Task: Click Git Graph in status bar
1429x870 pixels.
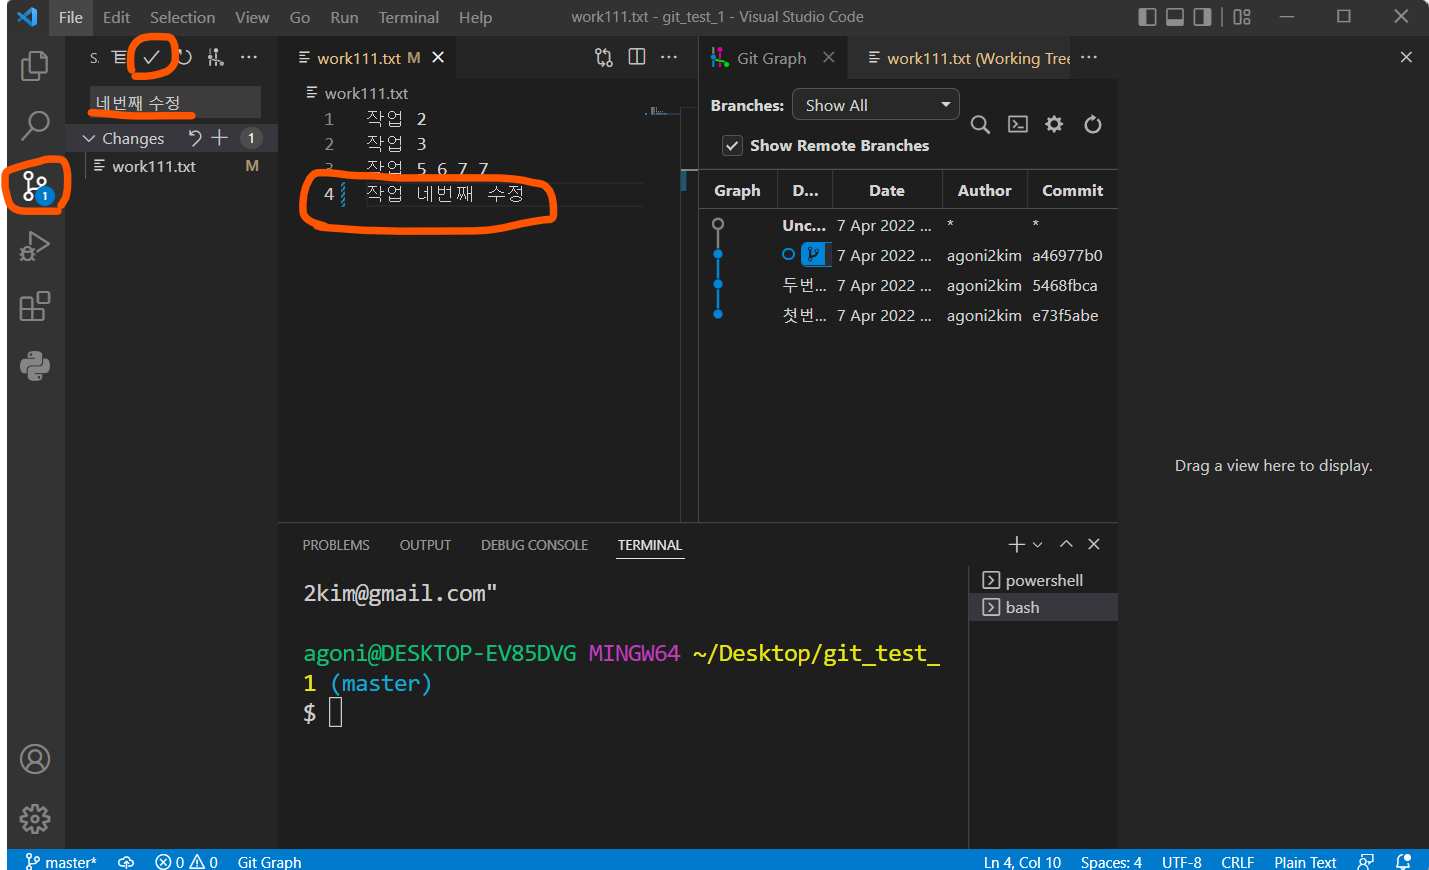Action: coord(269,861)
